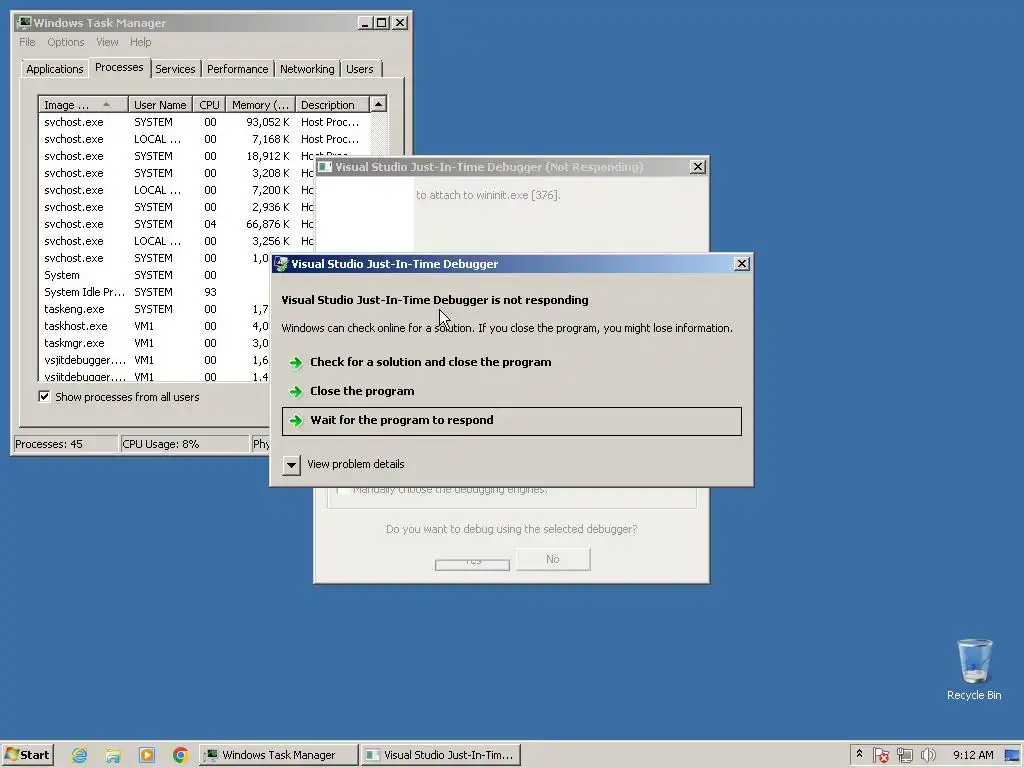Select the System process row
Image resolution: width=1024 pixels, height=768 pixels.
(155, 275)
